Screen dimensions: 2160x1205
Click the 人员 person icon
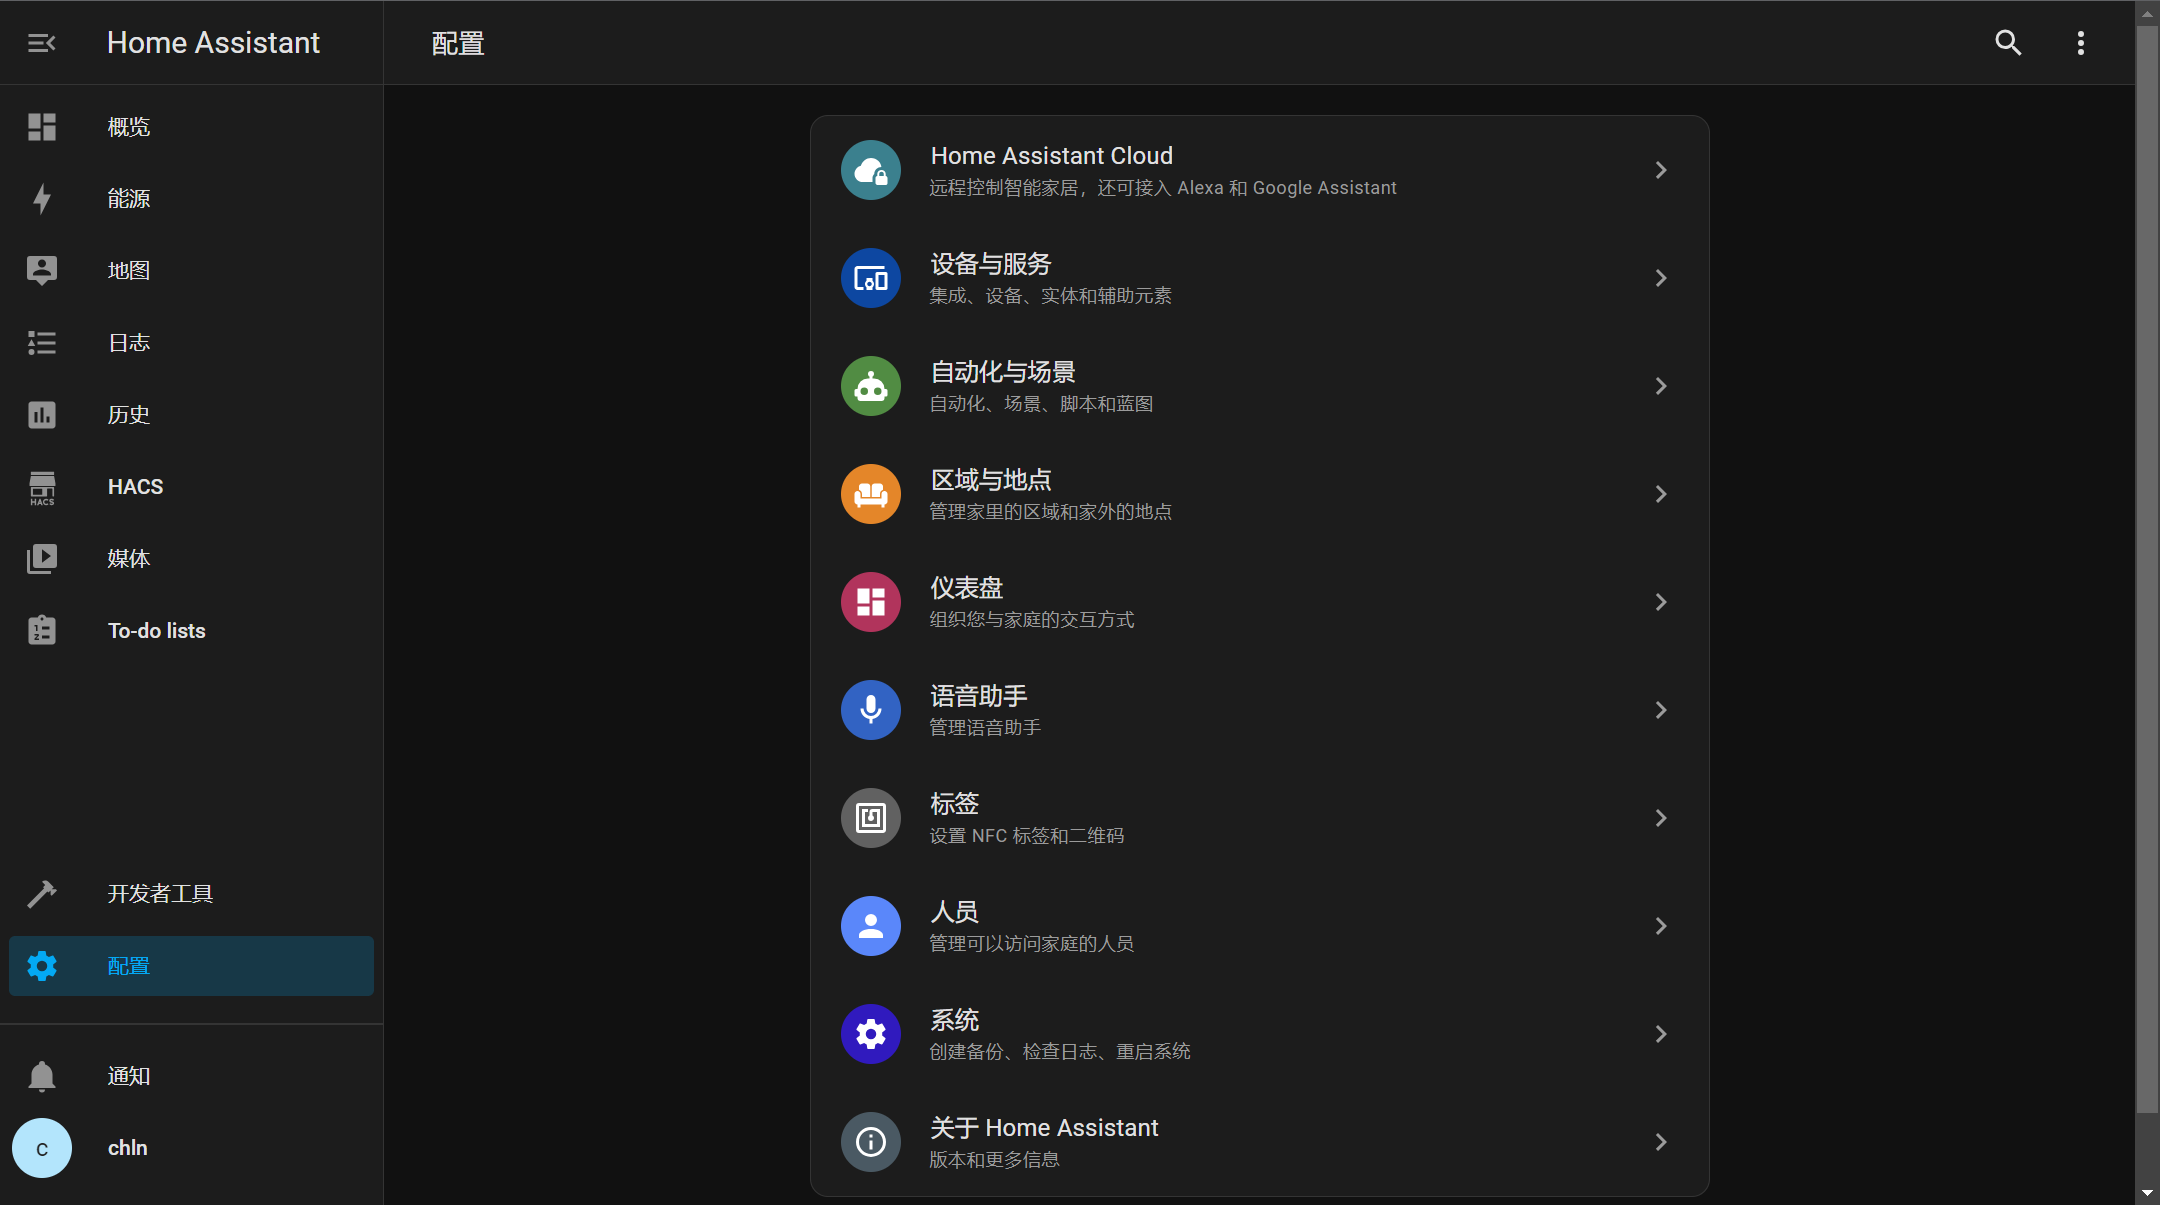pos(871,926)
